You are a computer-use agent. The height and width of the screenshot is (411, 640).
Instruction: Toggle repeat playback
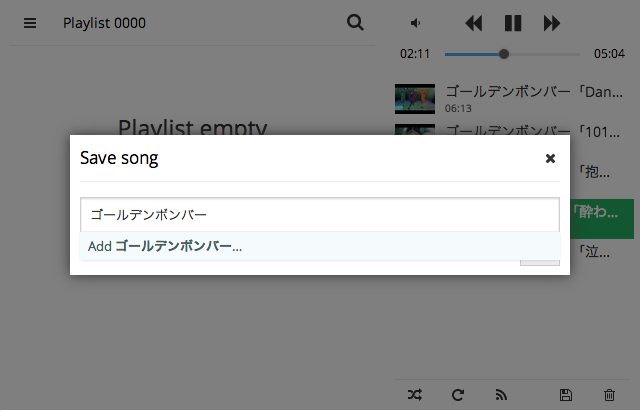(458, 395)
